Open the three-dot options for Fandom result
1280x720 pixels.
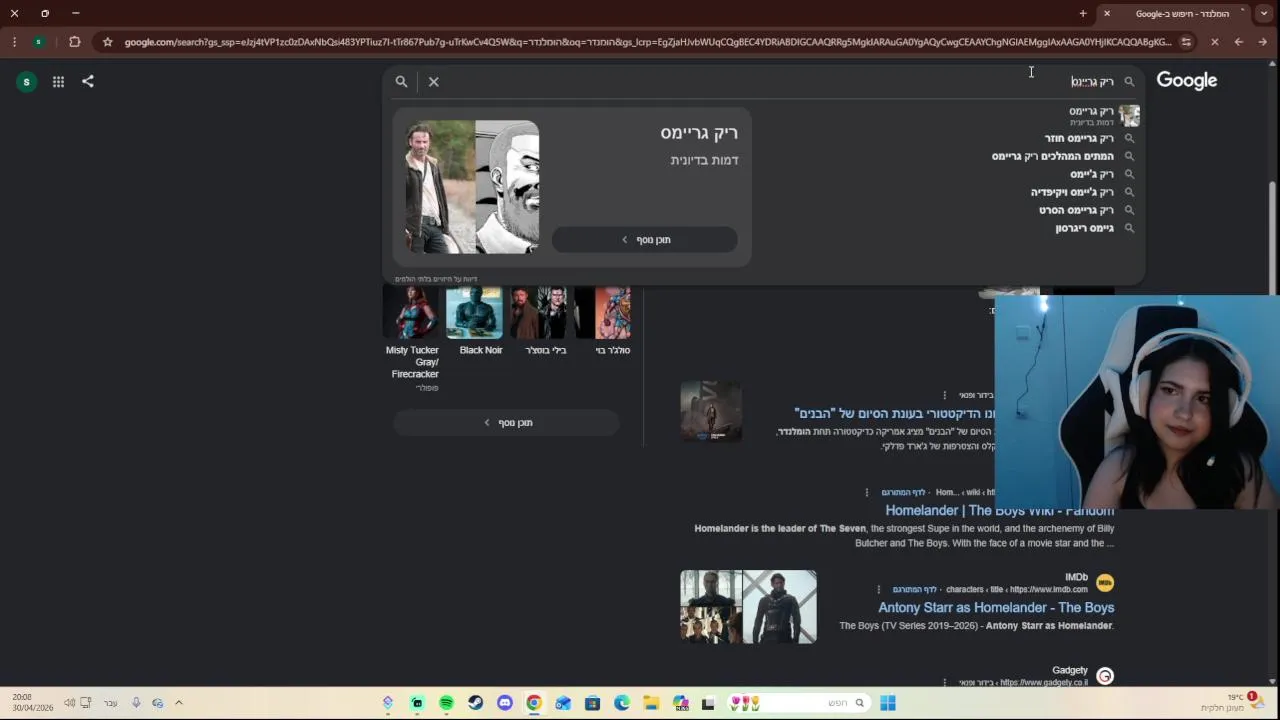coord(867,492)
